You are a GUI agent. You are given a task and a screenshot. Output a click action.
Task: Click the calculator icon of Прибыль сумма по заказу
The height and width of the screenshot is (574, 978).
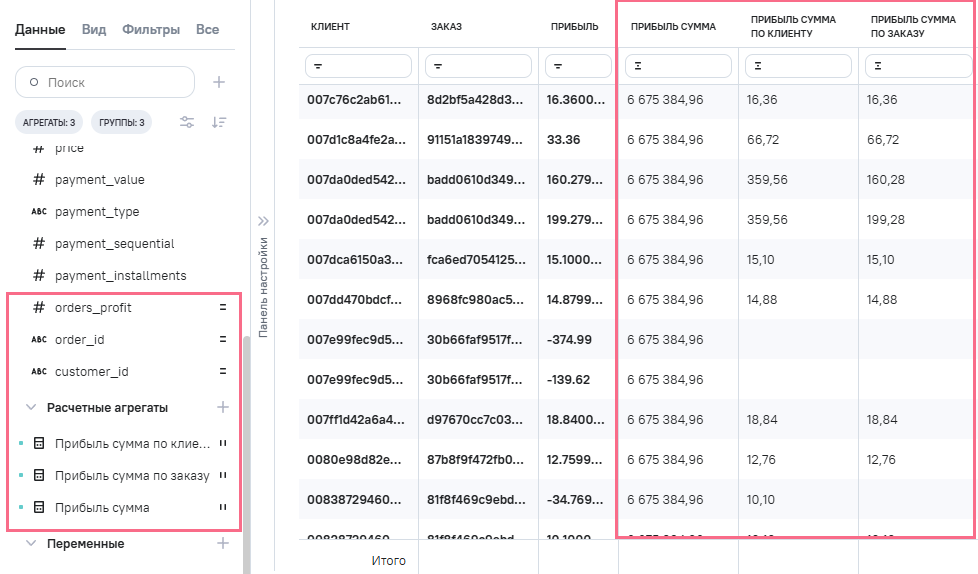(x=40, y=476)
